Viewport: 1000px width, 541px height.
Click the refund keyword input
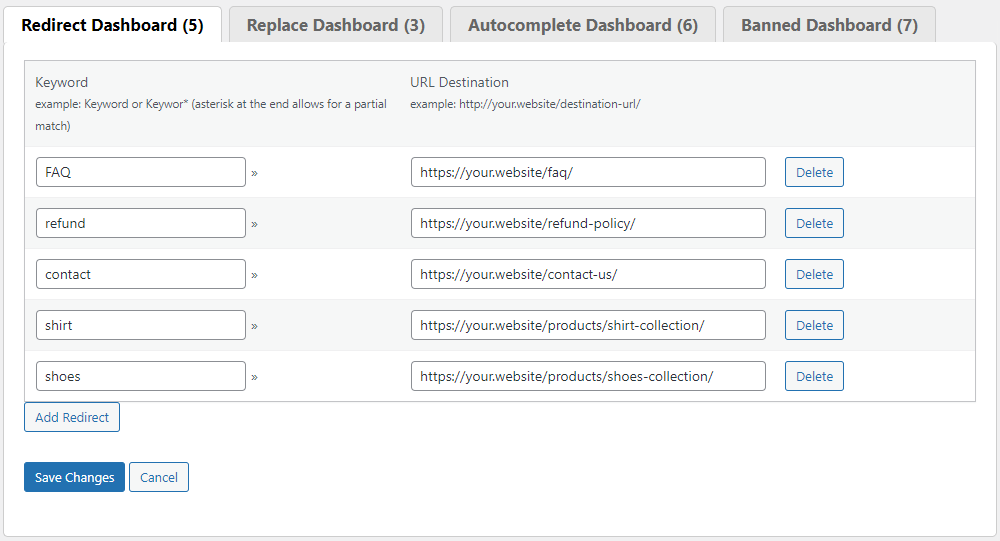click(140, 223)
